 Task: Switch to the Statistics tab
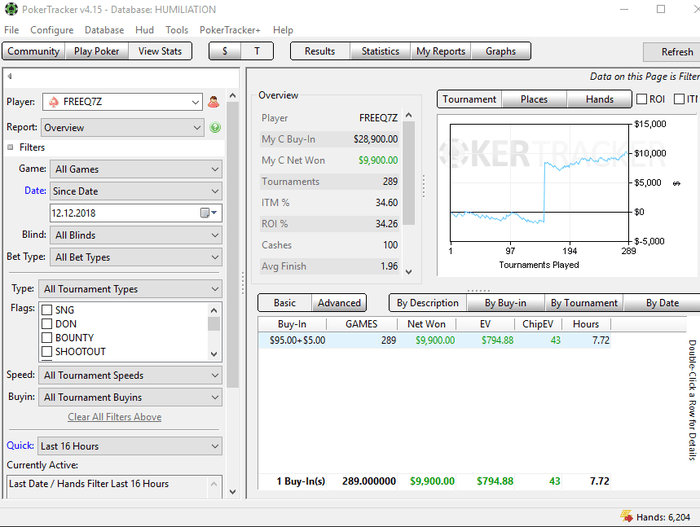[x=380, y=51]
